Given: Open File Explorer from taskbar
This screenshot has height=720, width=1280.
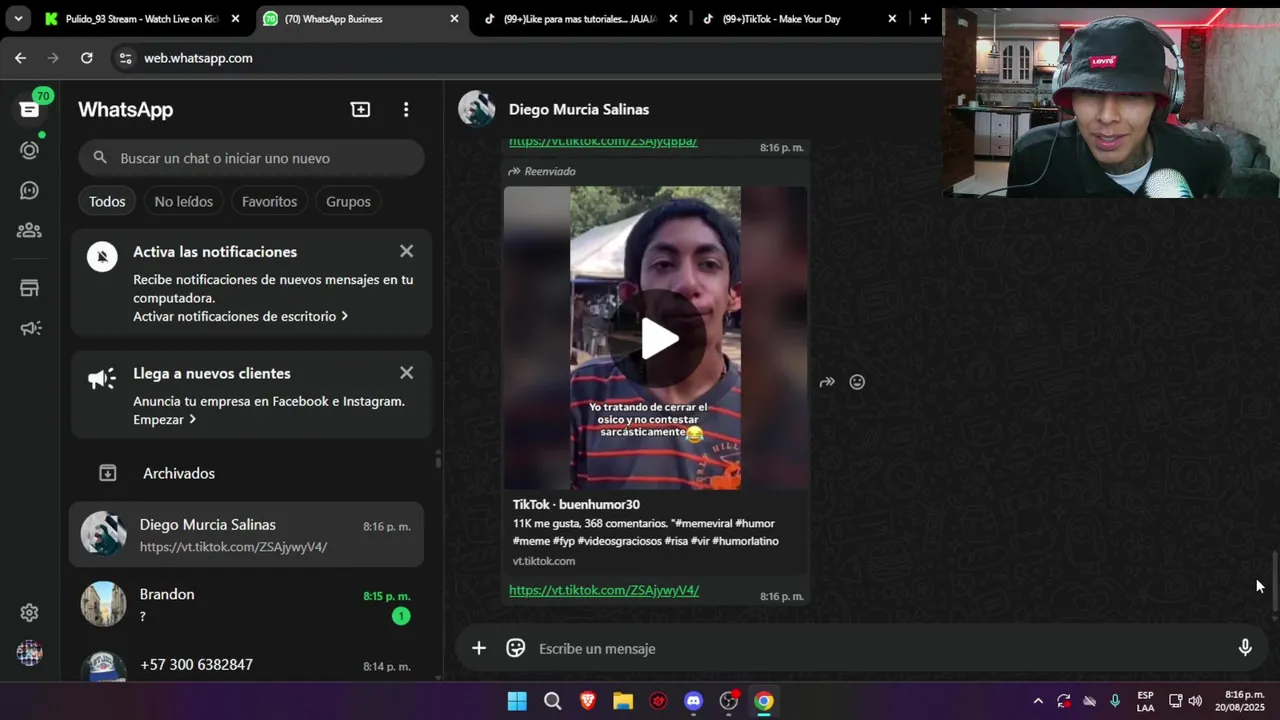Looking at the screenshot, I should [x=623, y=701].
